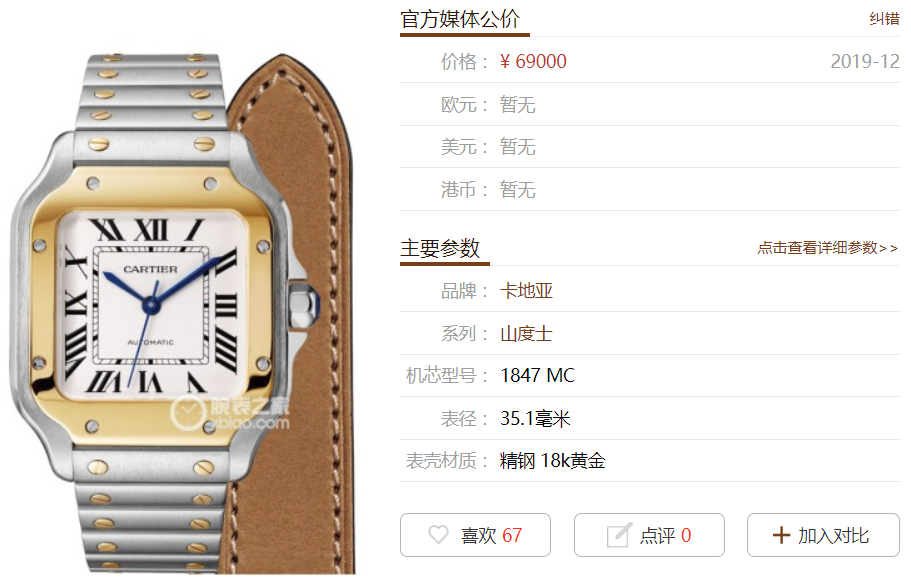Select the 主要参数 section heading
This screenshot has height=578, width=911.
(x=440, y=248)
